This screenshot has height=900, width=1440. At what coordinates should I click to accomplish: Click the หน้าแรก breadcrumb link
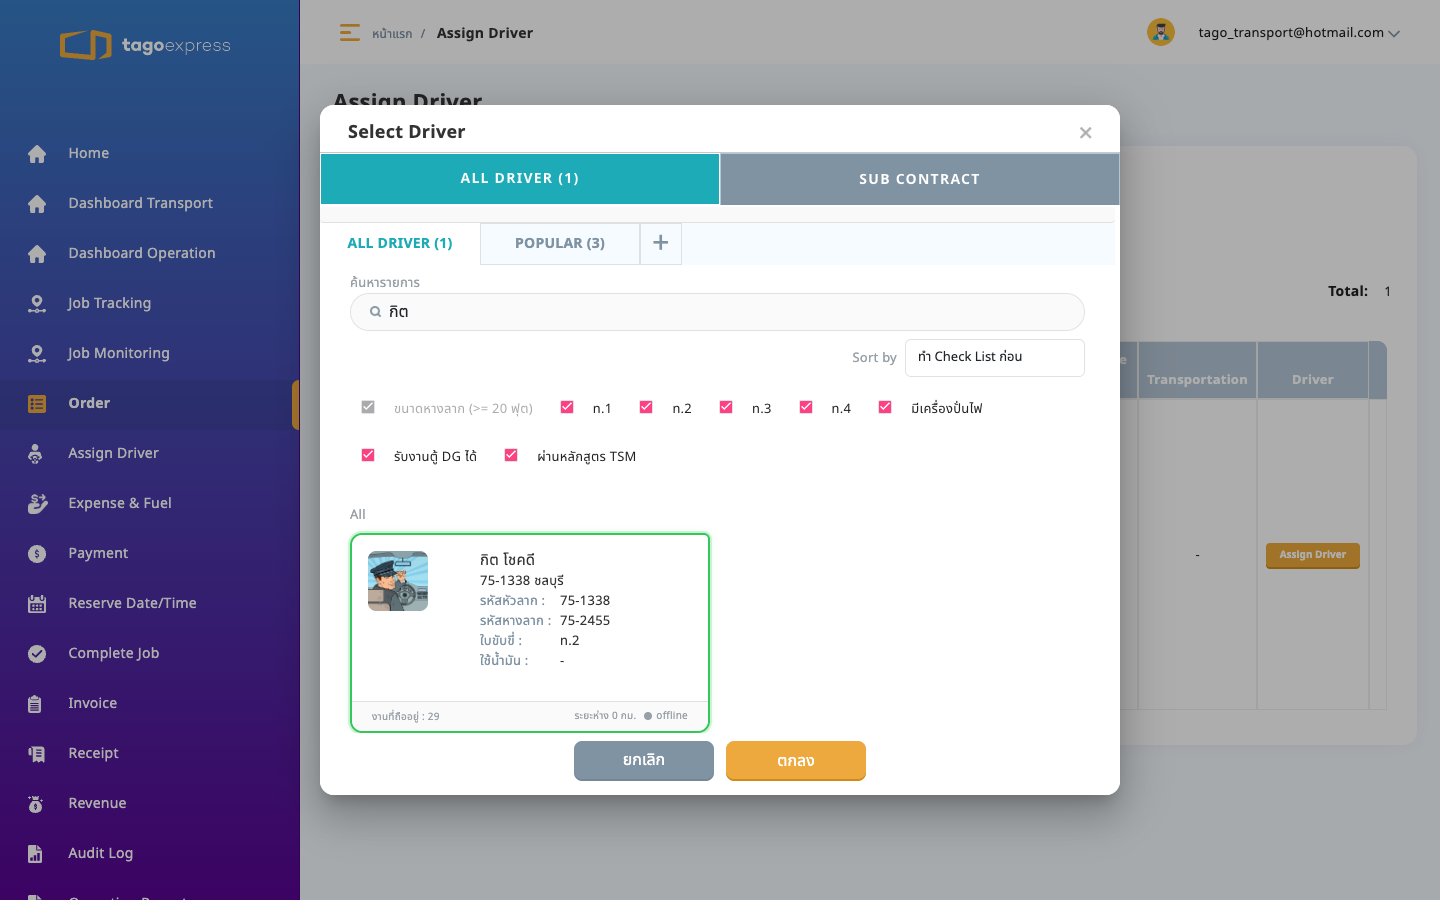pos(392,34)
